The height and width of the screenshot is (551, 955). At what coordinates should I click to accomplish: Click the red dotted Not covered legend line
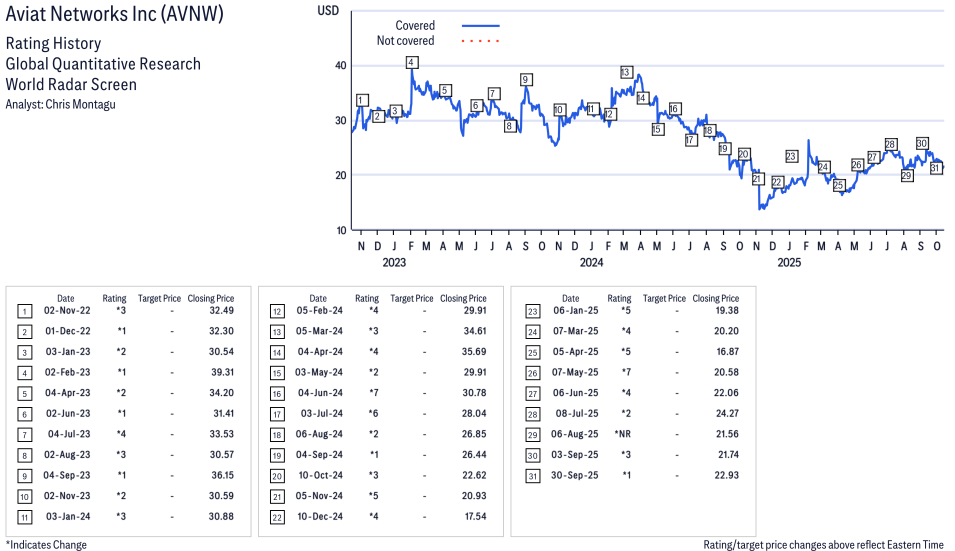[480, 41]
